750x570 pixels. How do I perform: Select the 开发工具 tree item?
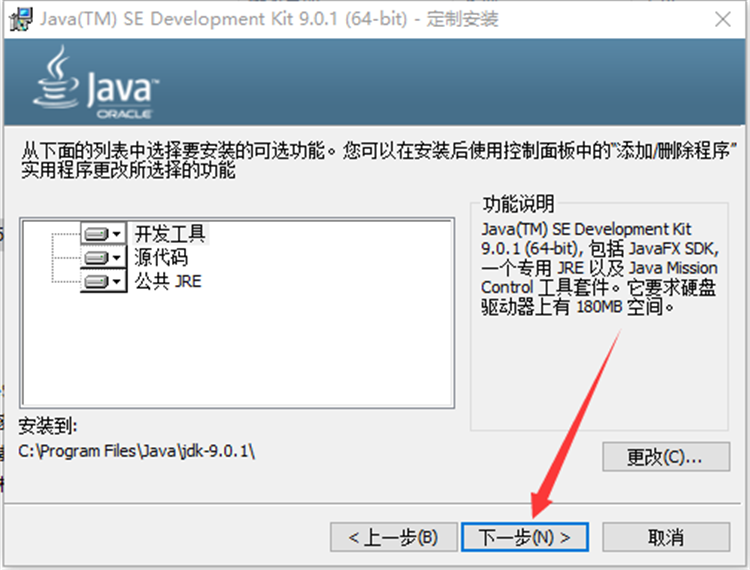click(x=170, y=234)
